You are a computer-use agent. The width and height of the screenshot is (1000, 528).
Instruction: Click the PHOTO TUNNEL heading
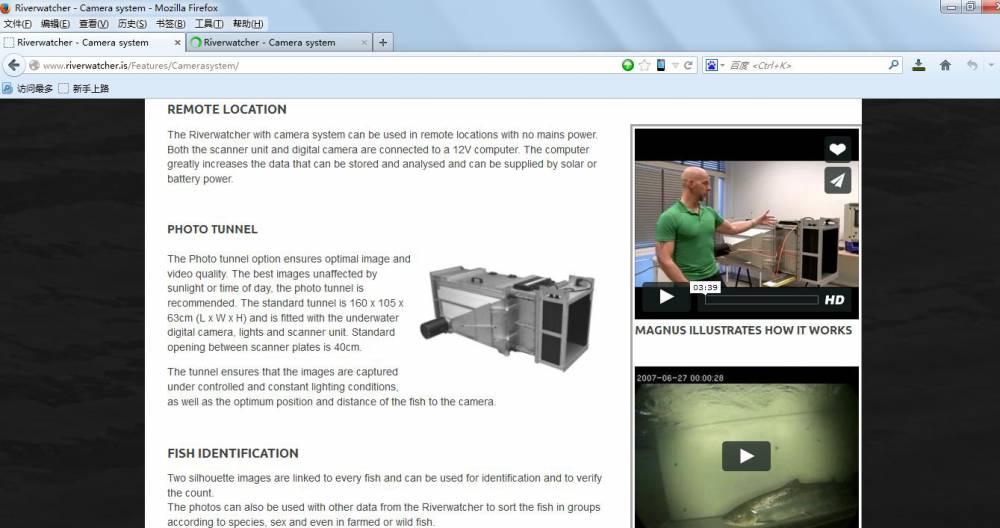[x=212, y=229]
